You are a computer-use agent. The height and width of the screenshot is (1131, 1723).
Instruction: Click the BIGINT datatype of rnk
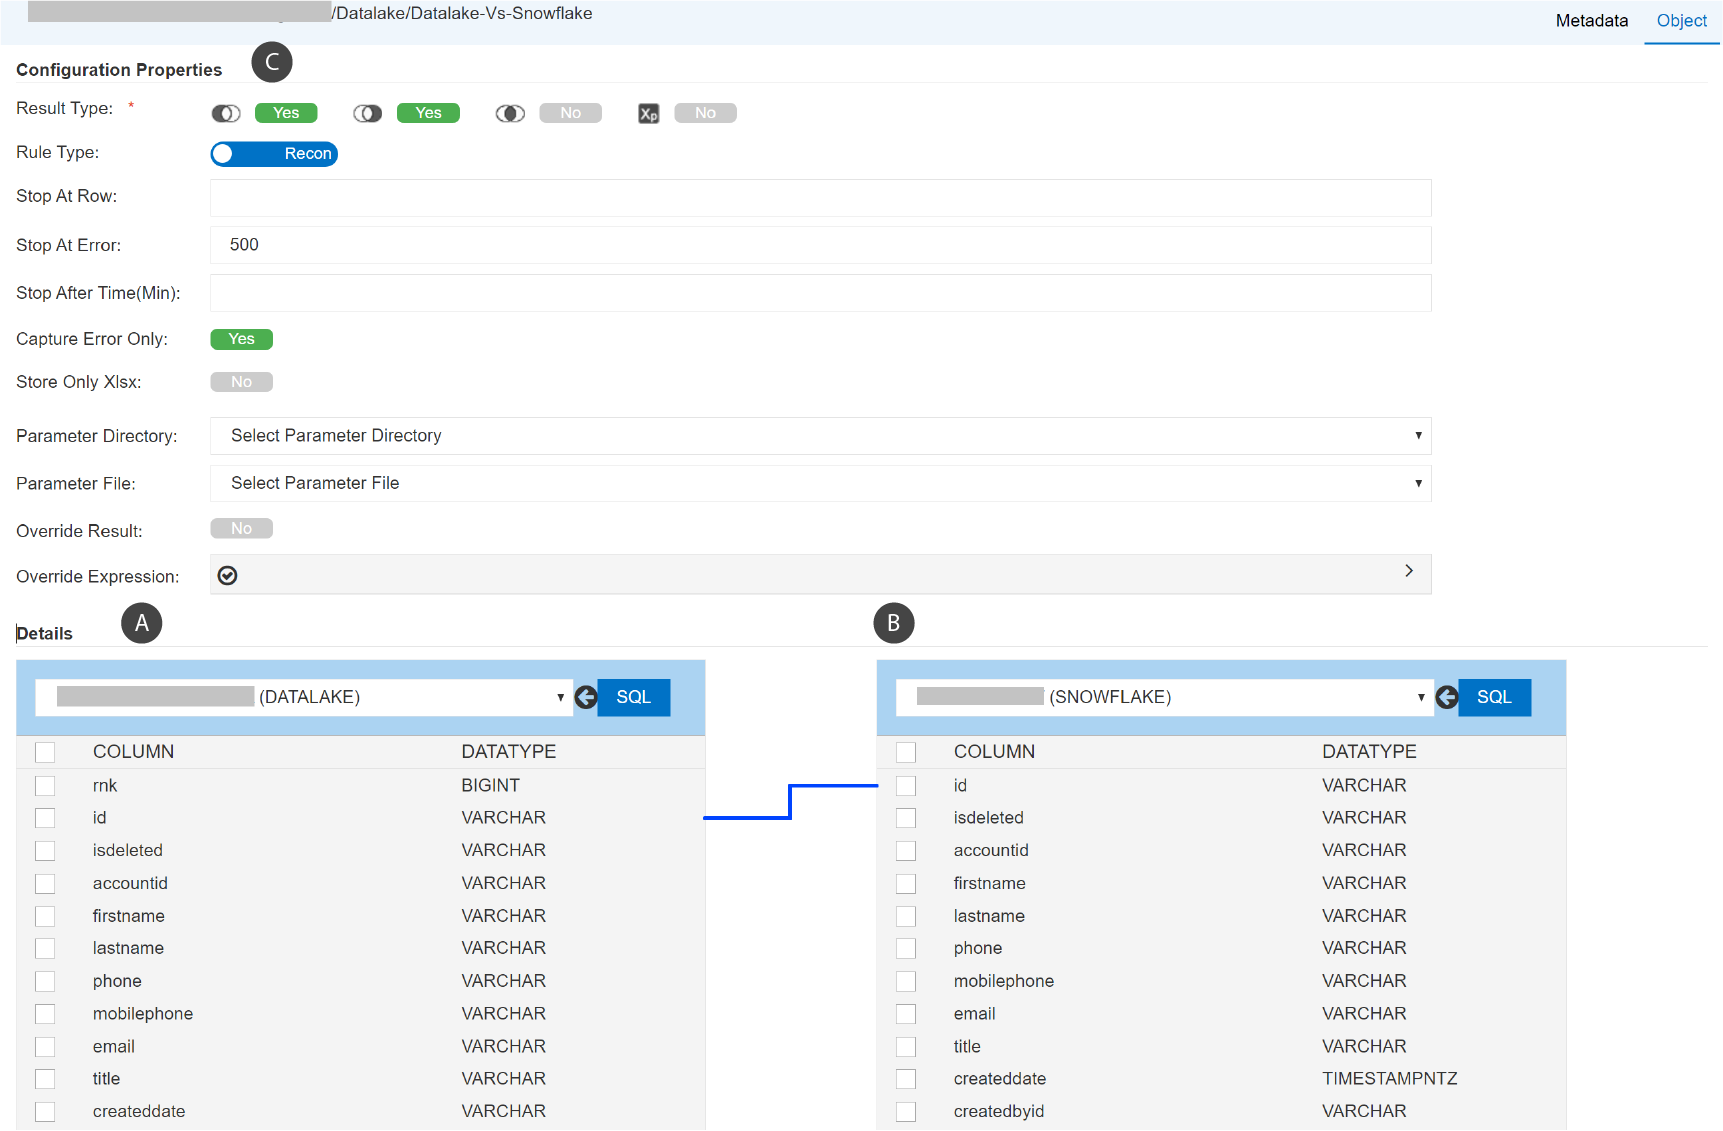tap(491, 786)
